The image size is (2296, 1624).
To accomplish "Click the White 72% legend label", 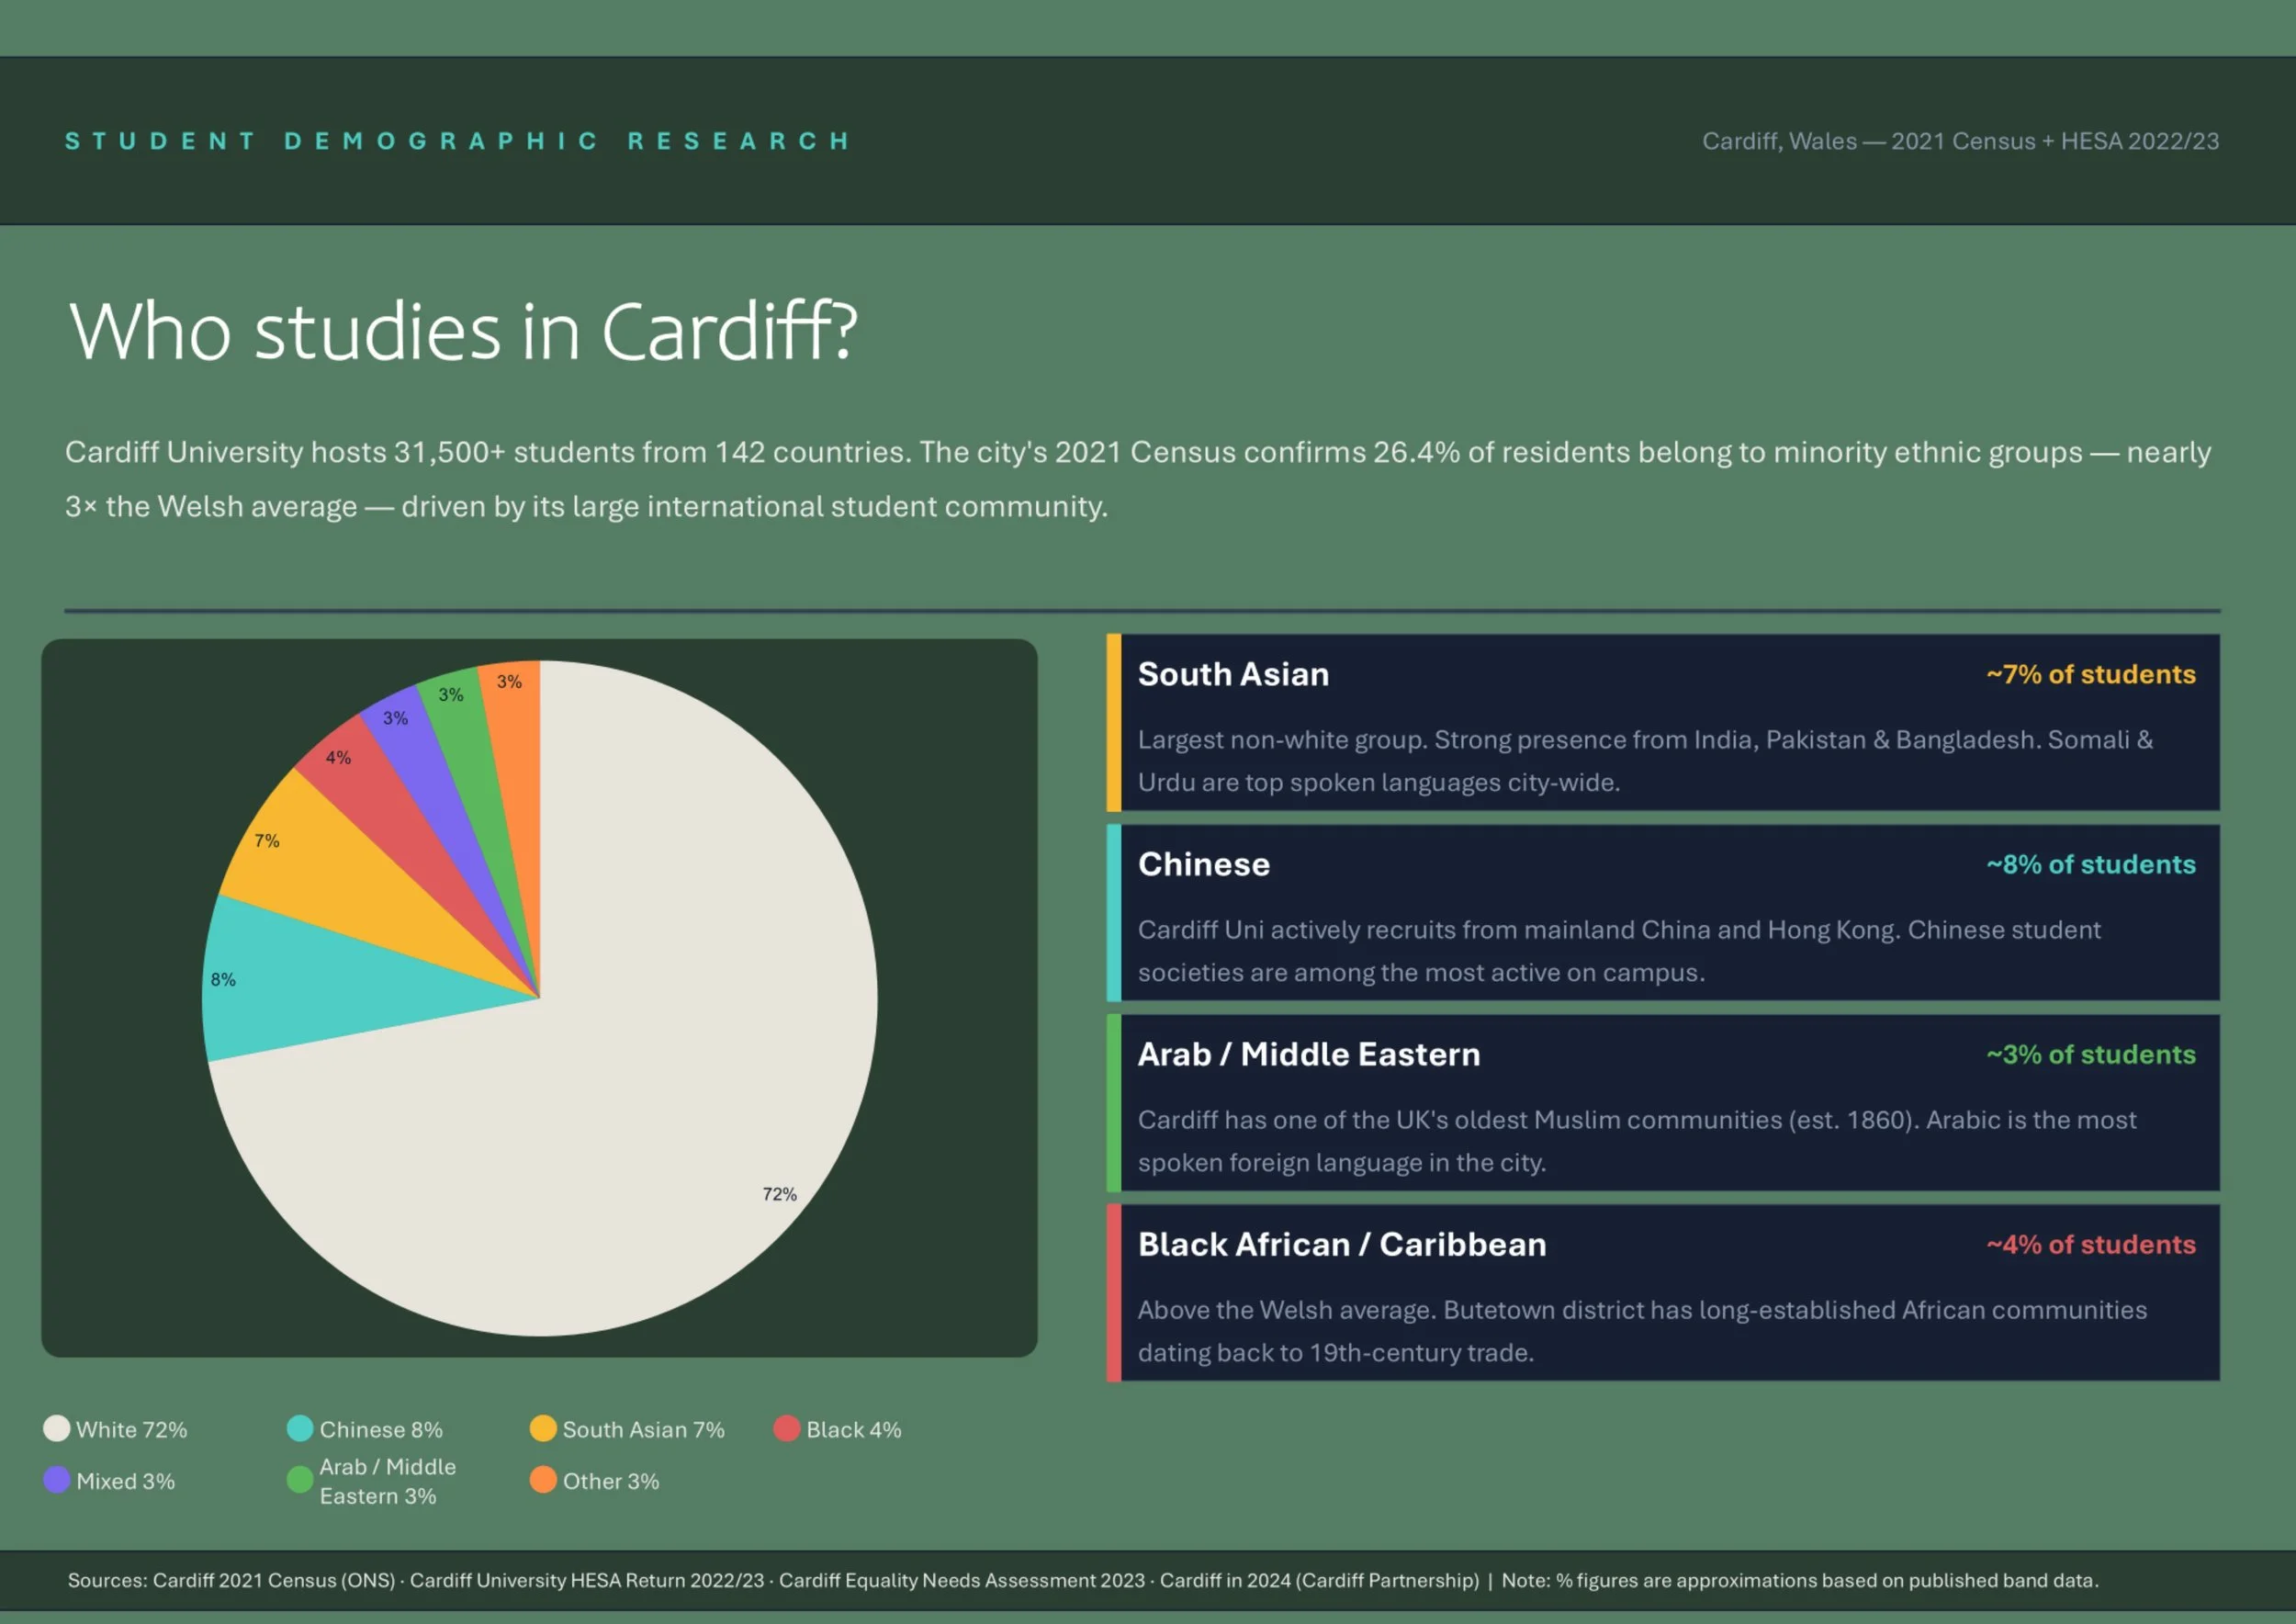I will coord(132,1430).
